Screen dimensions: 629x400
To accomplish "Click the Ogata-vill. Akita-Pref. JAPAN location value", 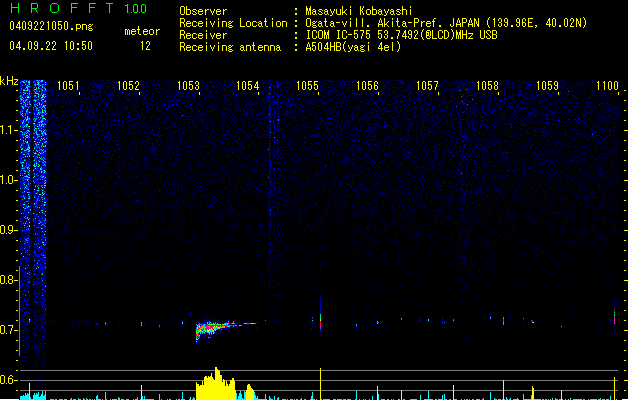I will (x=446, y=23).
